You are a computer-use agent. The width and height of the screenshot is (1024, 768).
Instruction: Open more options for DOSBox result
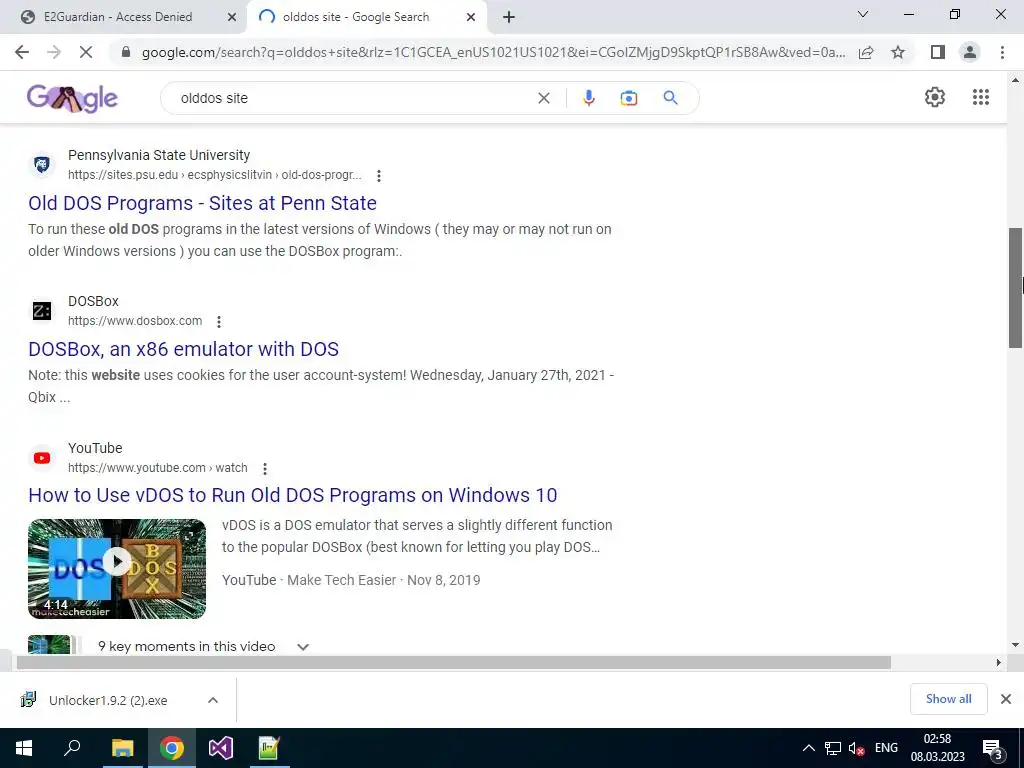(x=219, y=321)
